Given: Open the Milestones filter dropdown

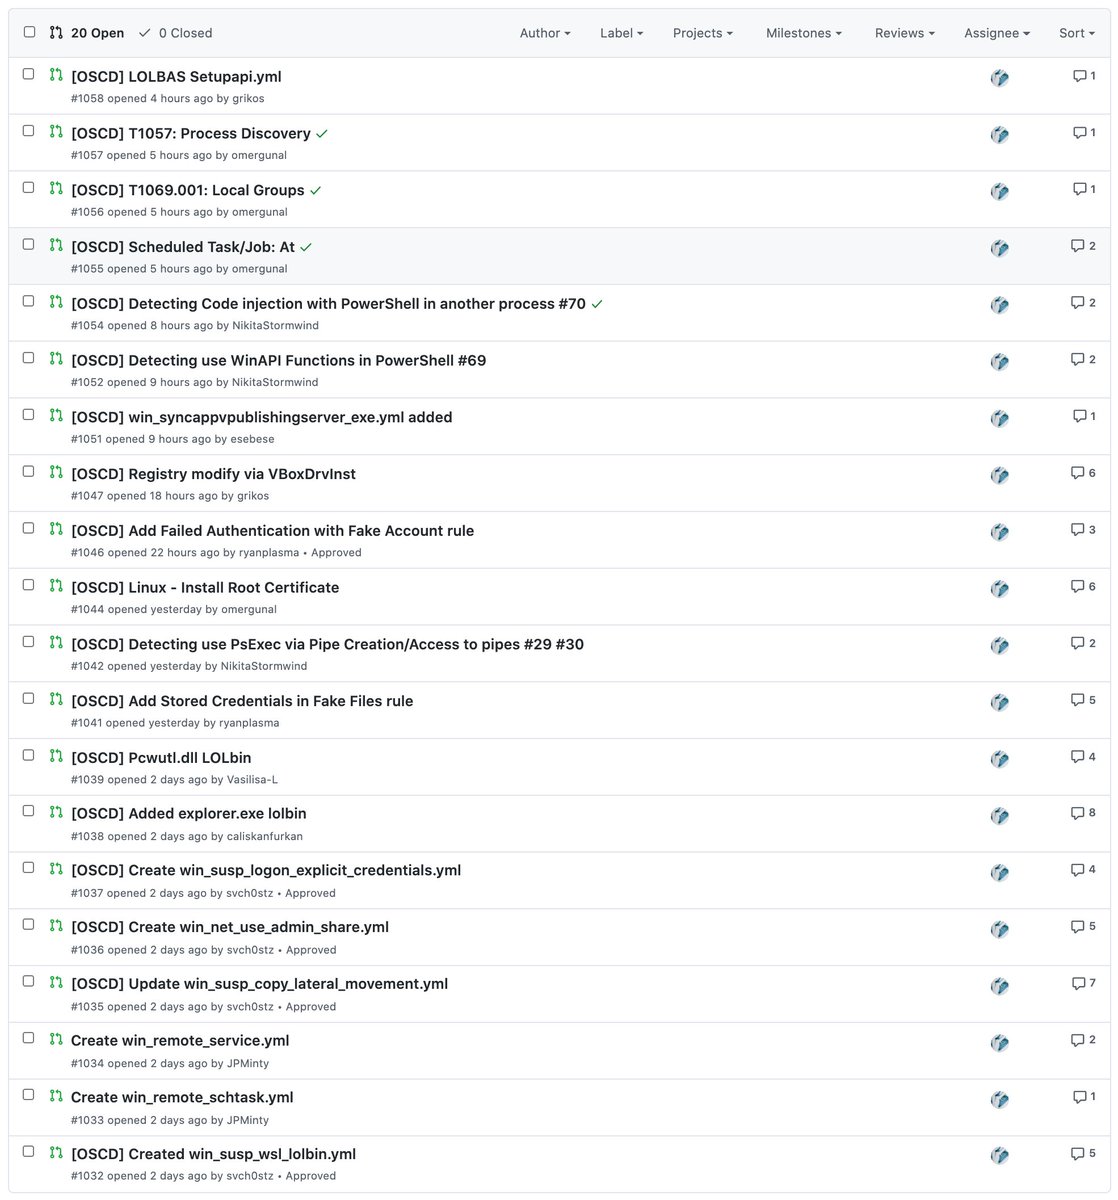Looking at the screenshot, I should 804,33.
